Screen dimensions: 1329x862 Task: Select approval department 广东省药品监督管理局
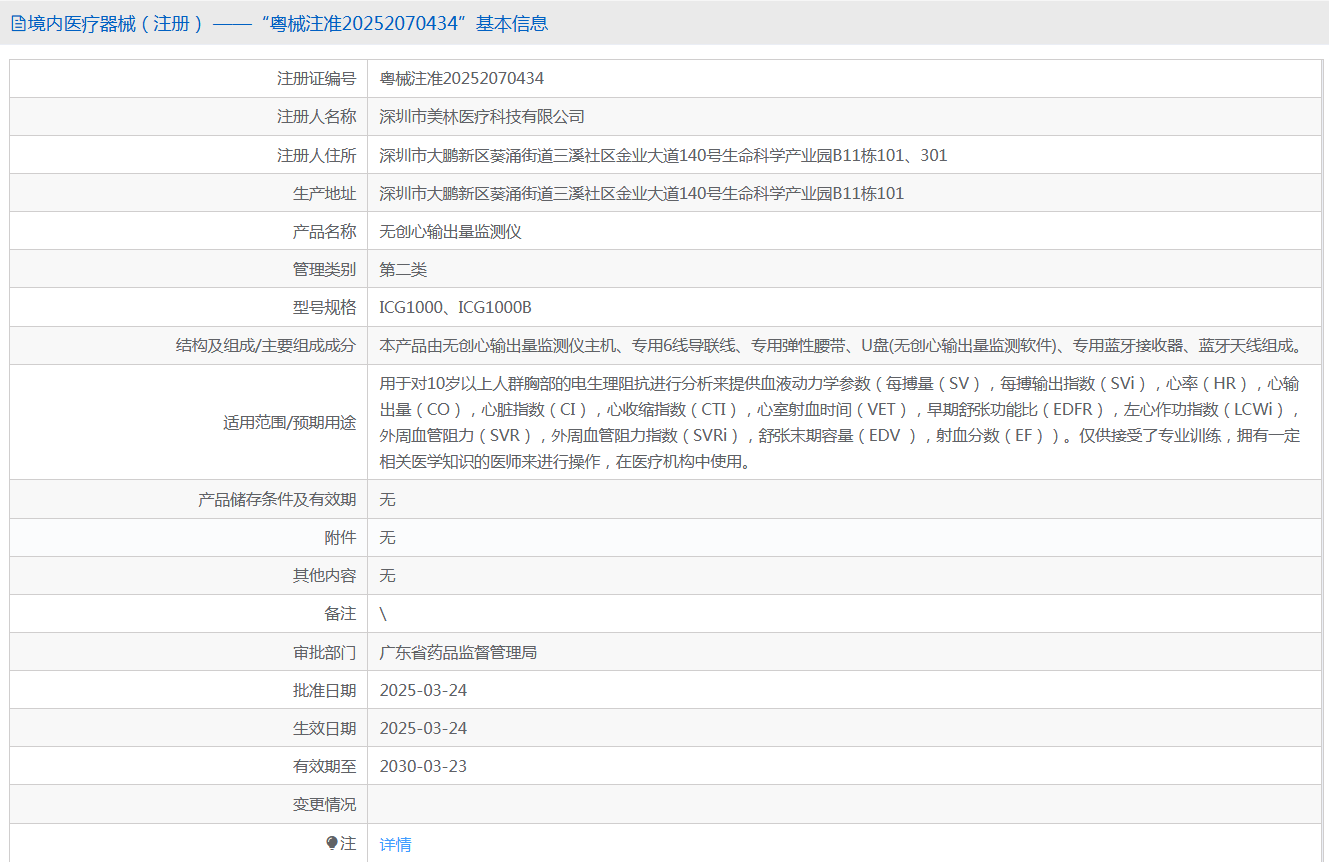tap(458, 652)
